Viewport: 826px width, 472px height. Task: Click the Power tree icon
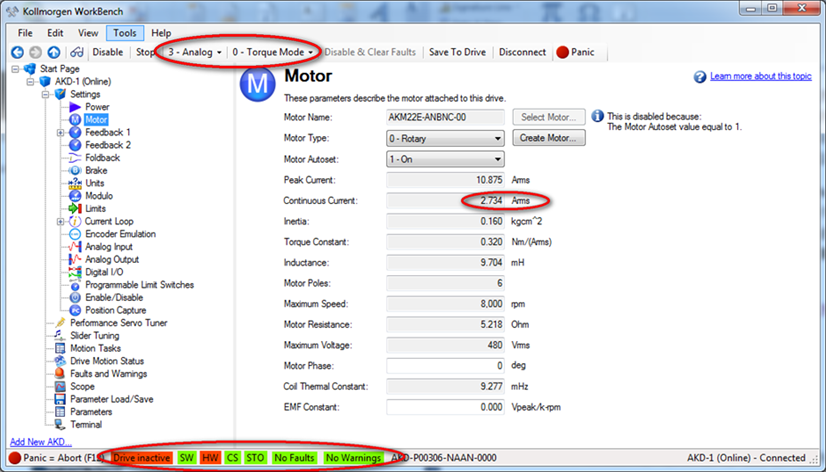pyautogui.click(x=75, y=107)
